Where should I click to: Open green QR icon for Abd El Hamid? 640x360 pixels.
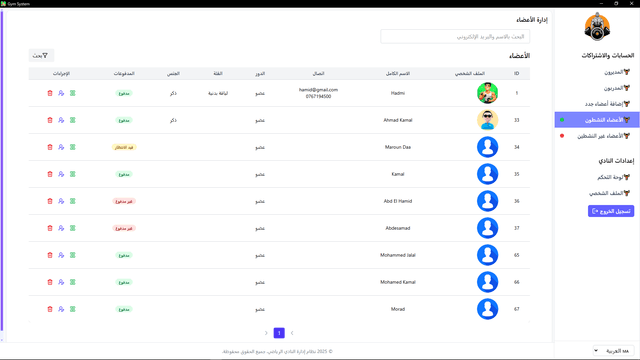click(x=73, y=201)
